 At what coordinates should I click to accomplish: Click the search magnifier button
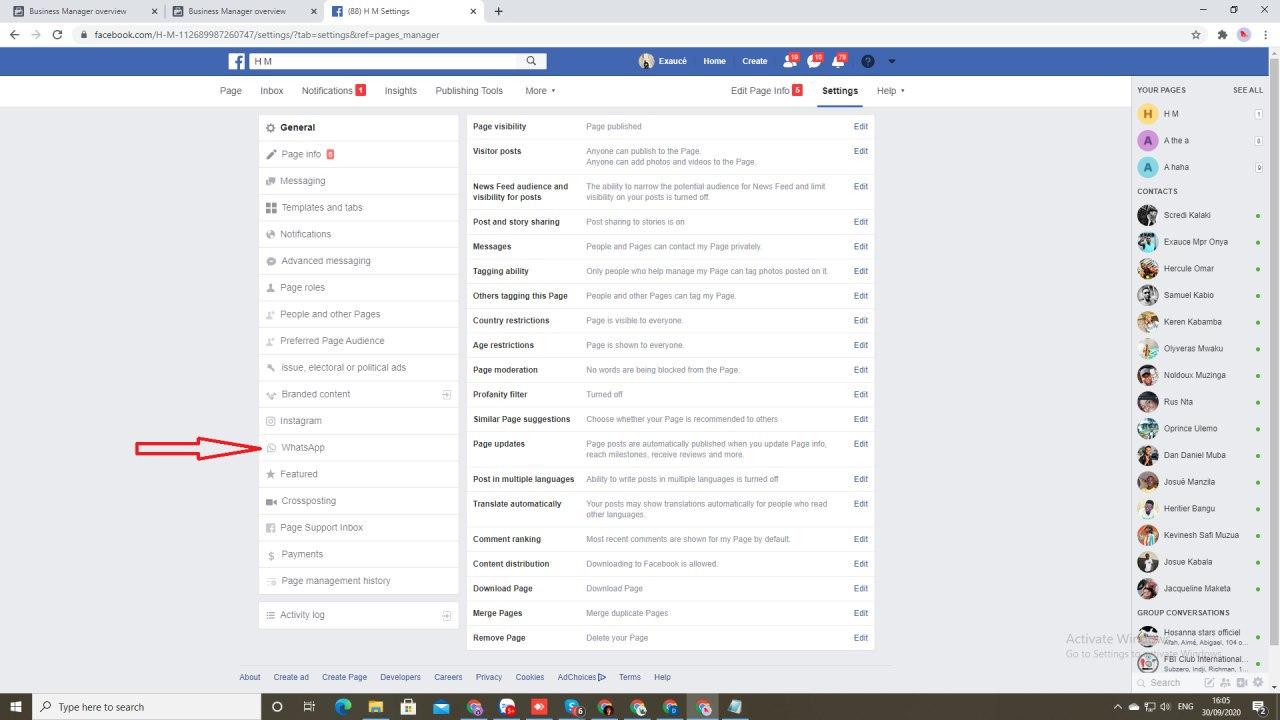(x=532, y=61)
